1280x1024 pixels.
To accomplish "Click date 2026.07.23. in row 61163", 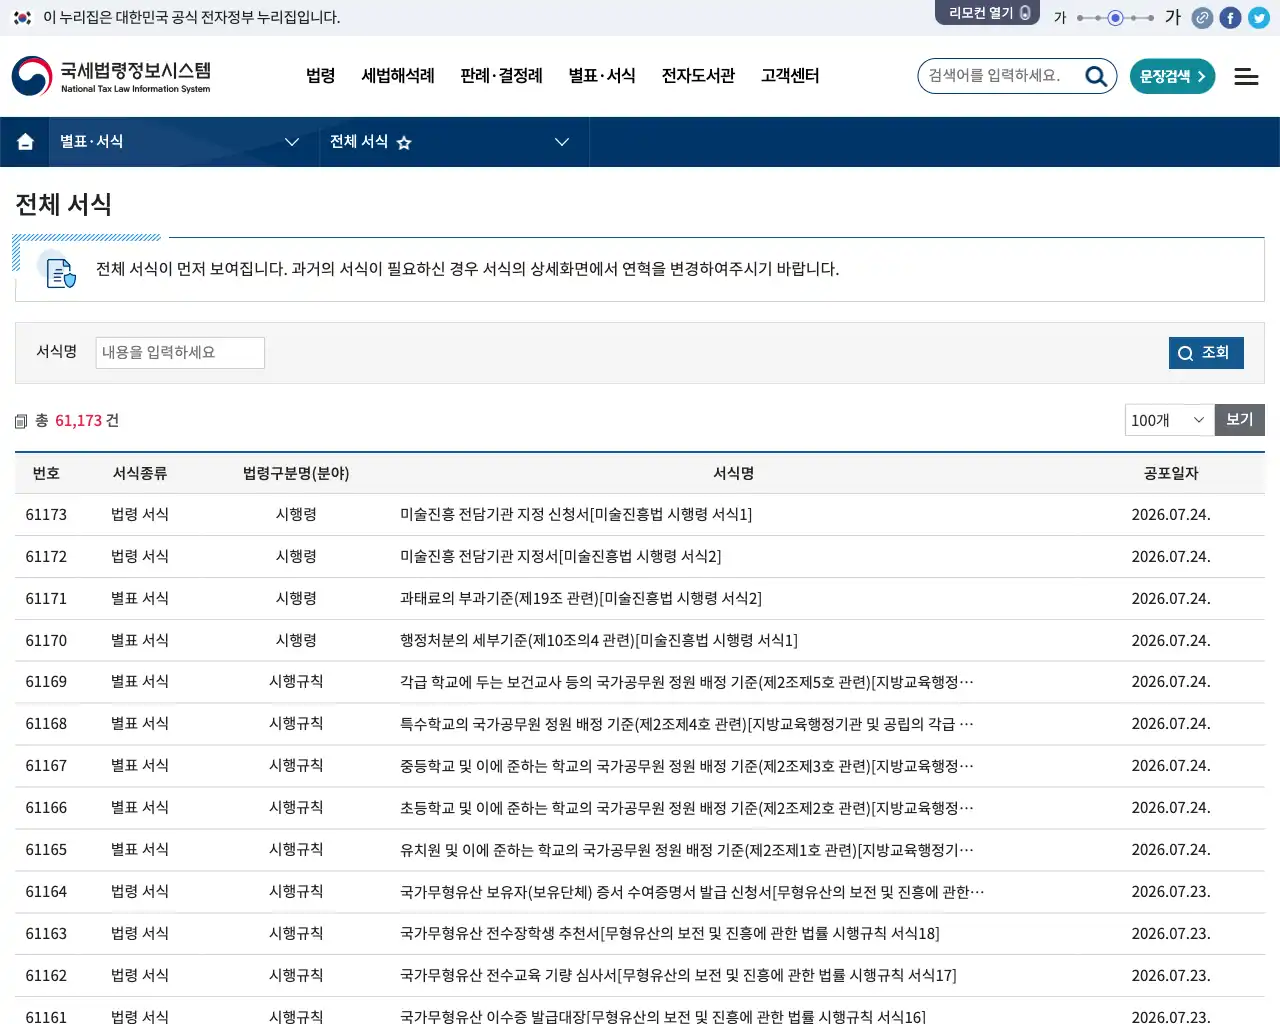I will tap(1171, 934).
